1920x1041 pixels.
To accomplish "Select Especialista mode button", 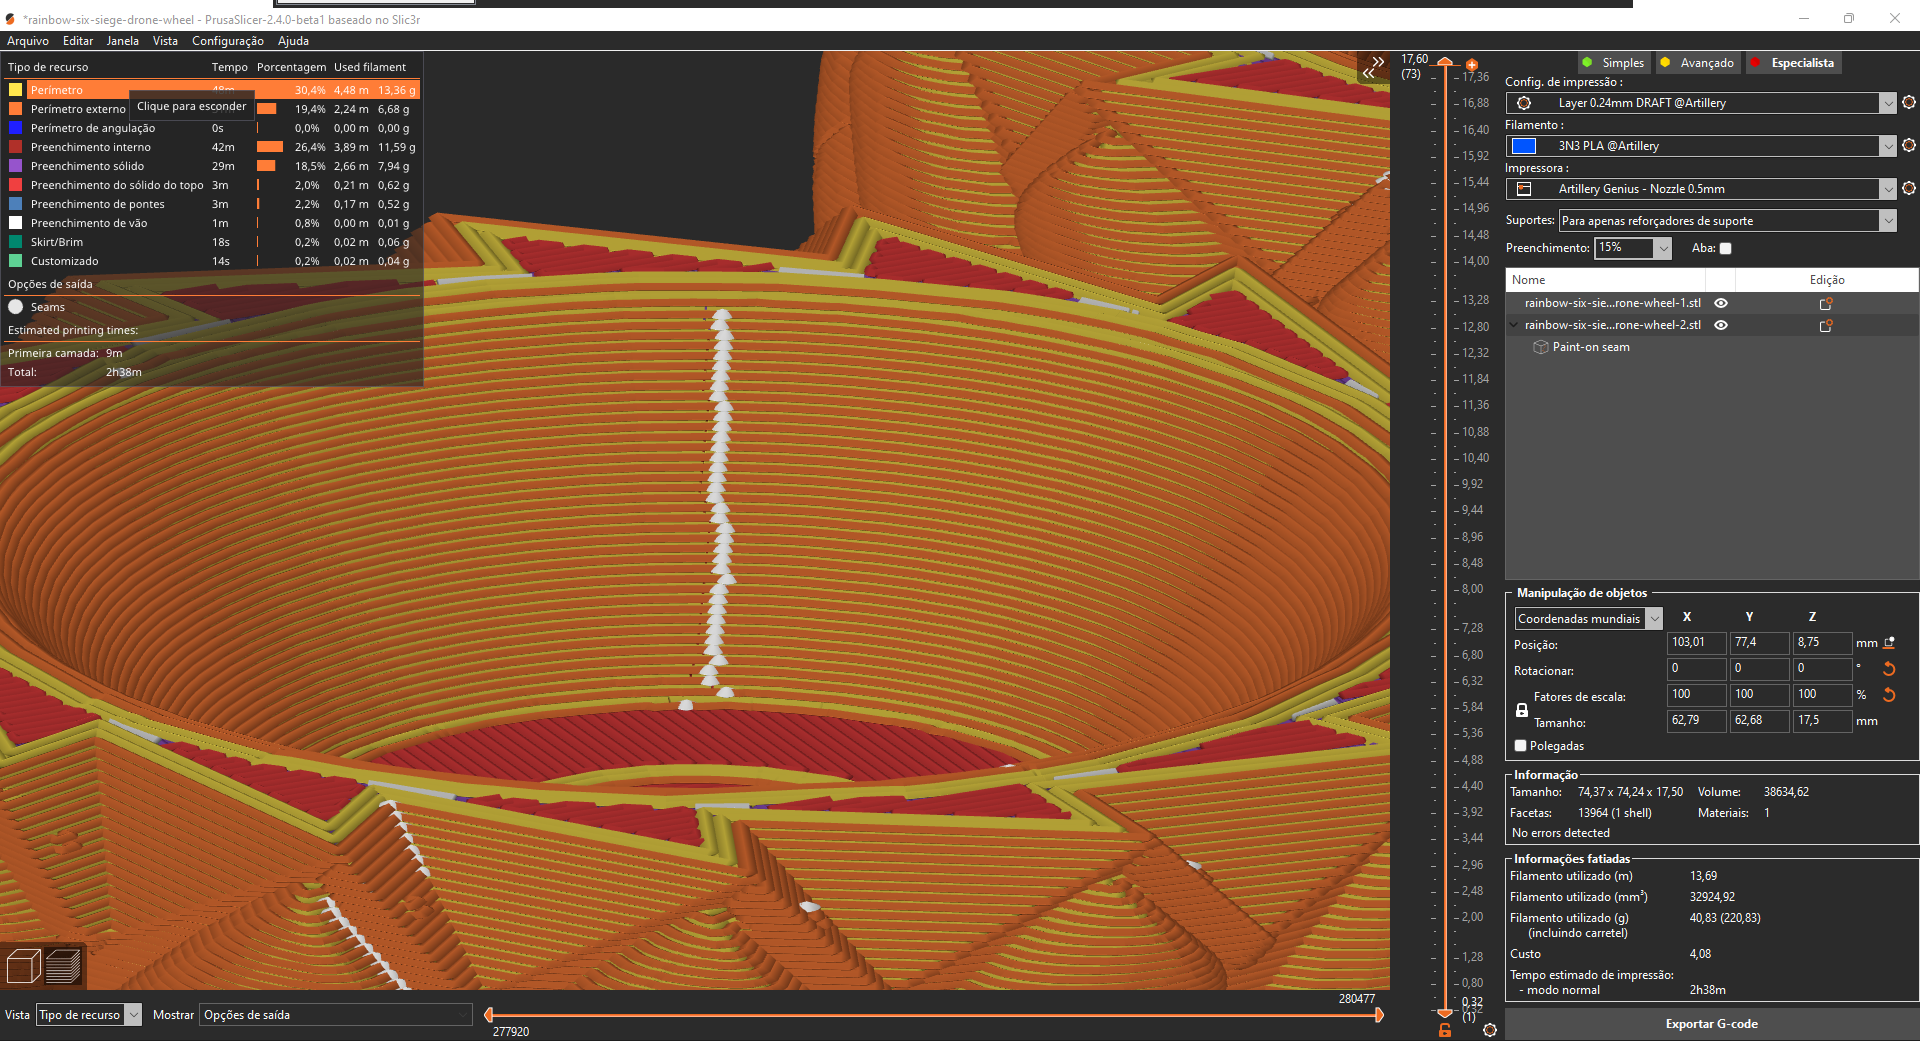I will 1793,63.
